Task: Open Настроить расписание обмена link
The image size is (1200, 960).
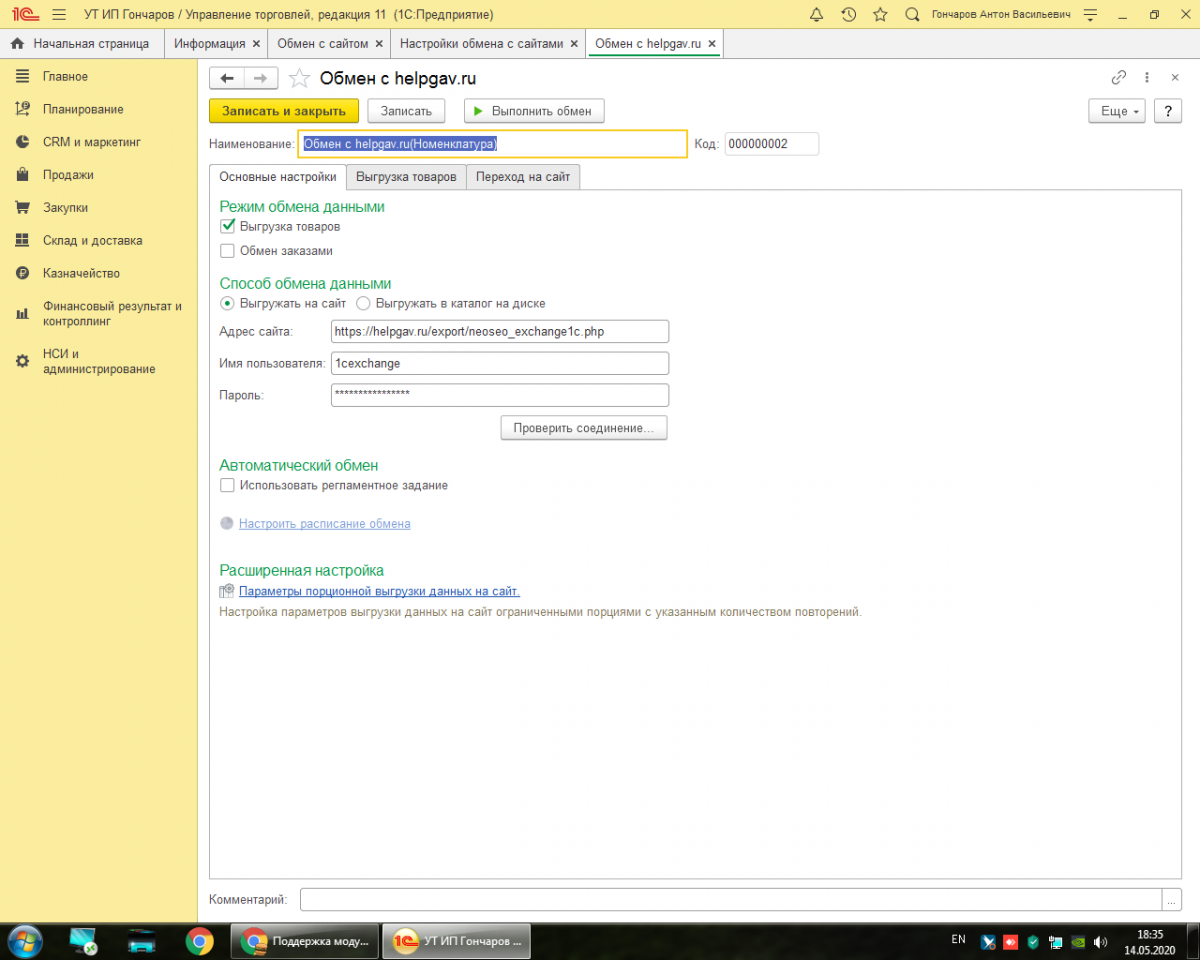Action: pyautogui.click(x=324, y=523)
